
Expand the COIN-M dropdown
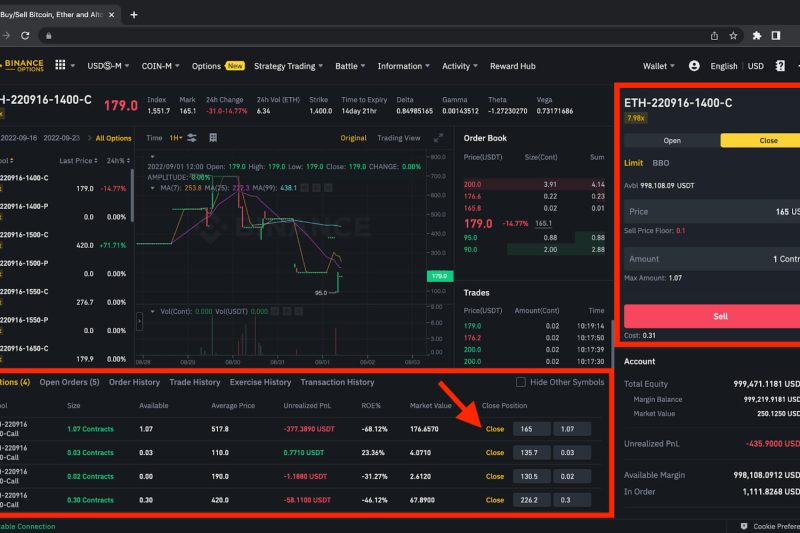coord(160,66)
